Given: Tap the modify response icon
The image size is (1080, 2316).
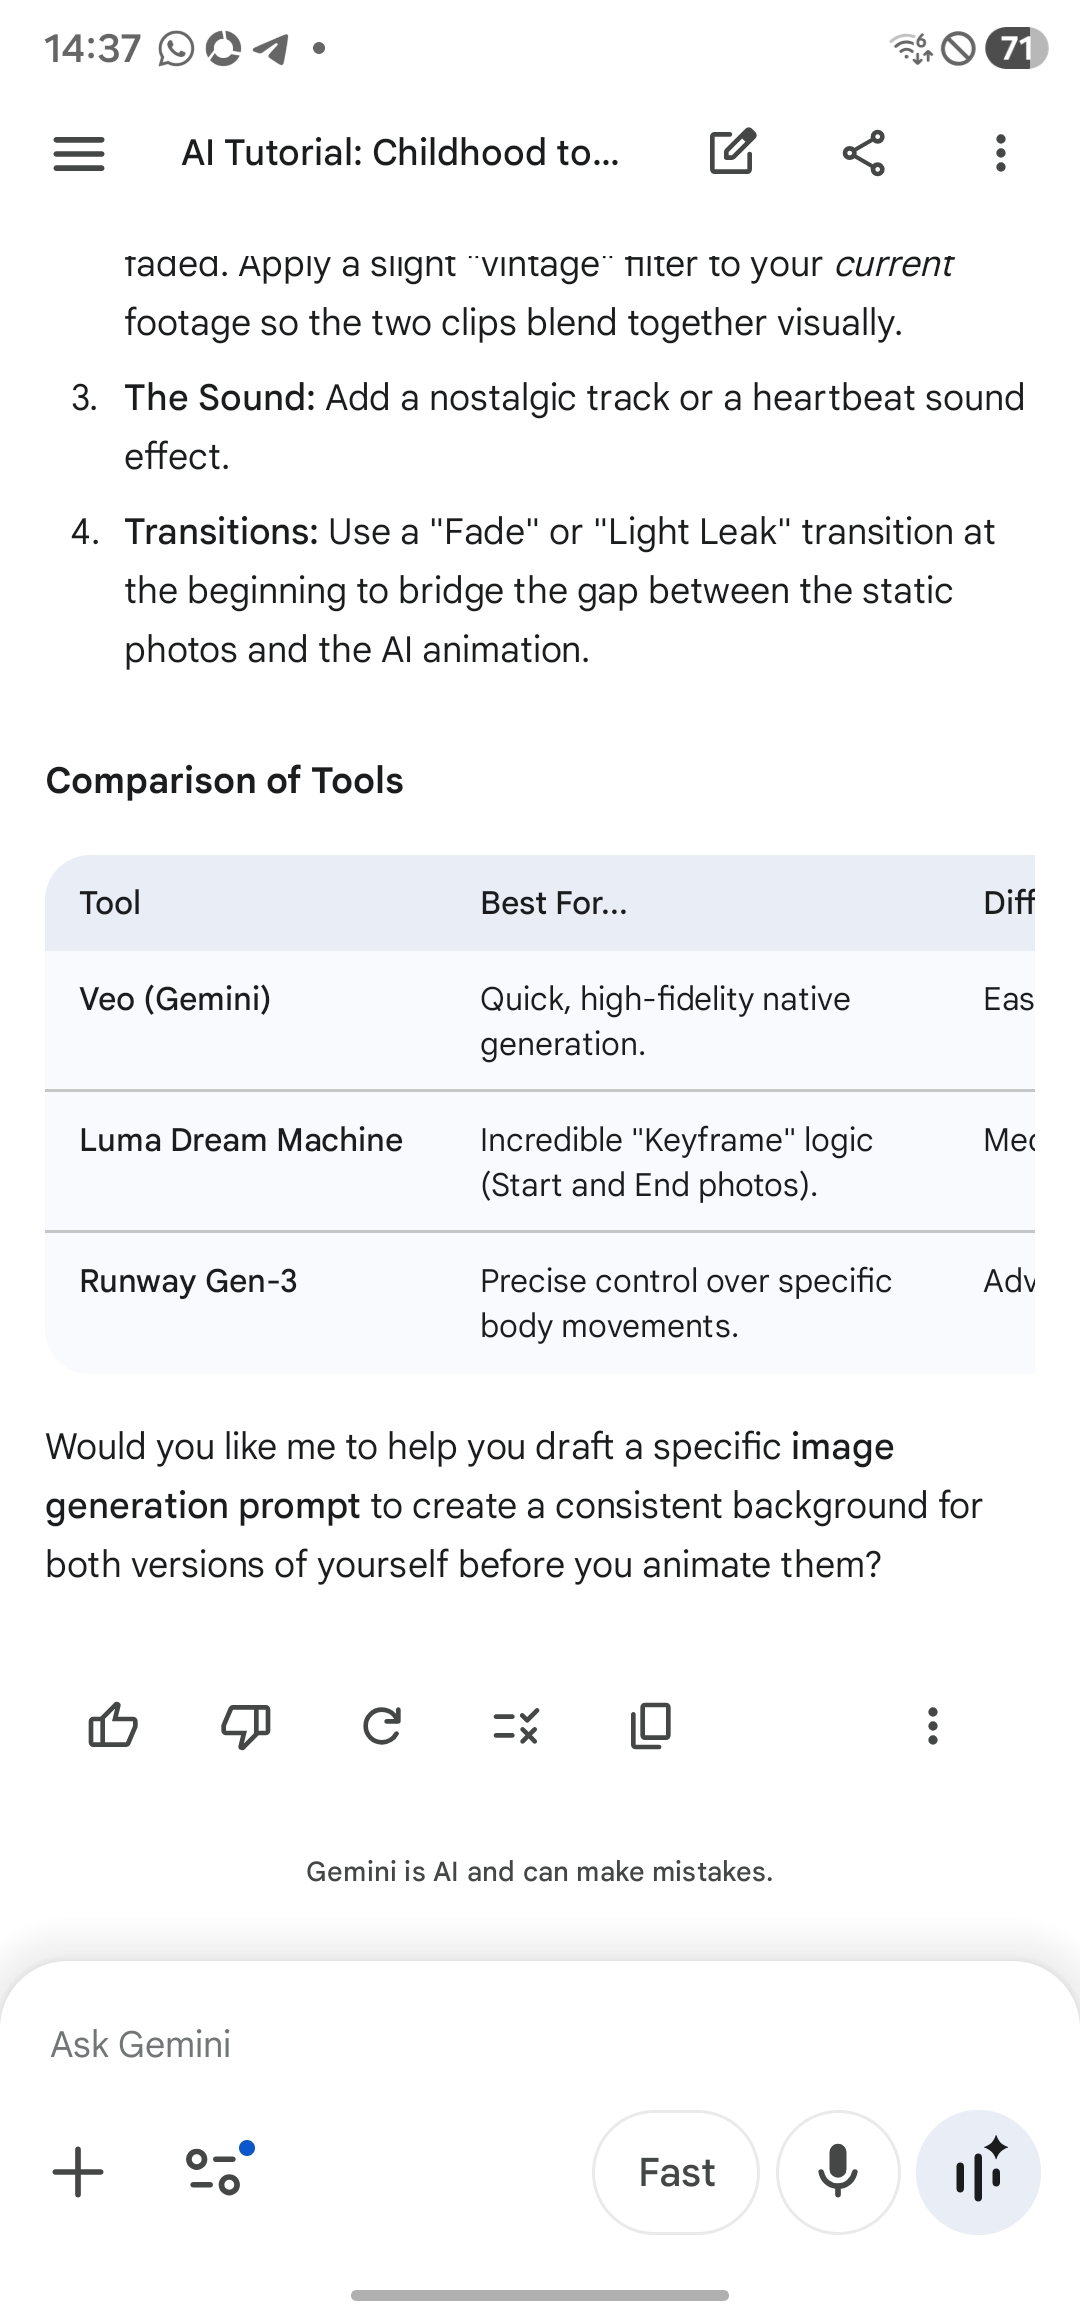Looking at the screenshot, I should tap(516, 1725).
